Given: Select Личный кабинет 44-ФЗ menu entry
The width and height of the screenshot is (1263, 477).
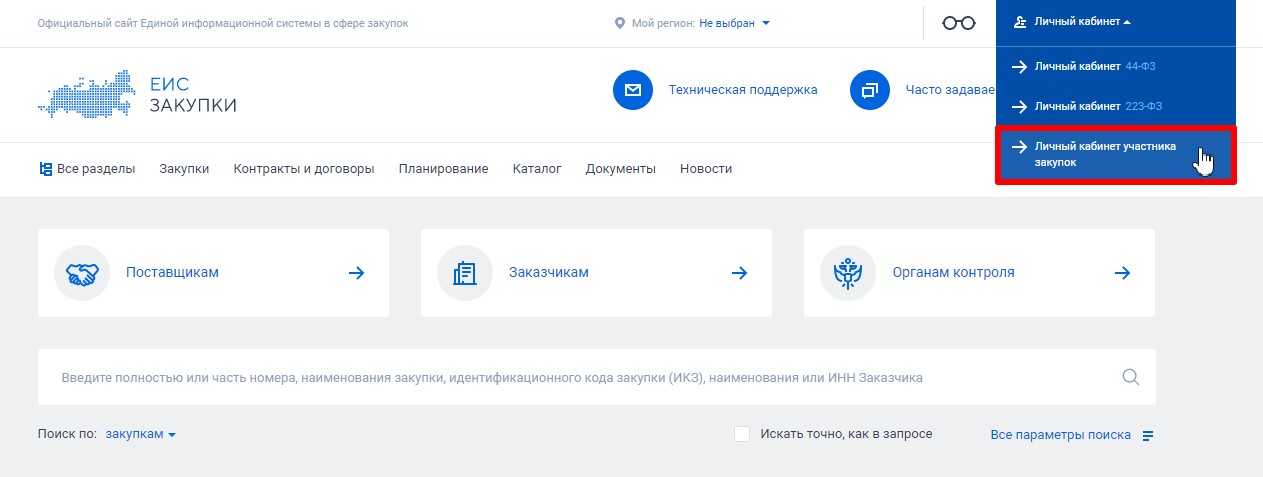Looking at the screenshot, I should pyautogui.click(x=1097, y=66).
